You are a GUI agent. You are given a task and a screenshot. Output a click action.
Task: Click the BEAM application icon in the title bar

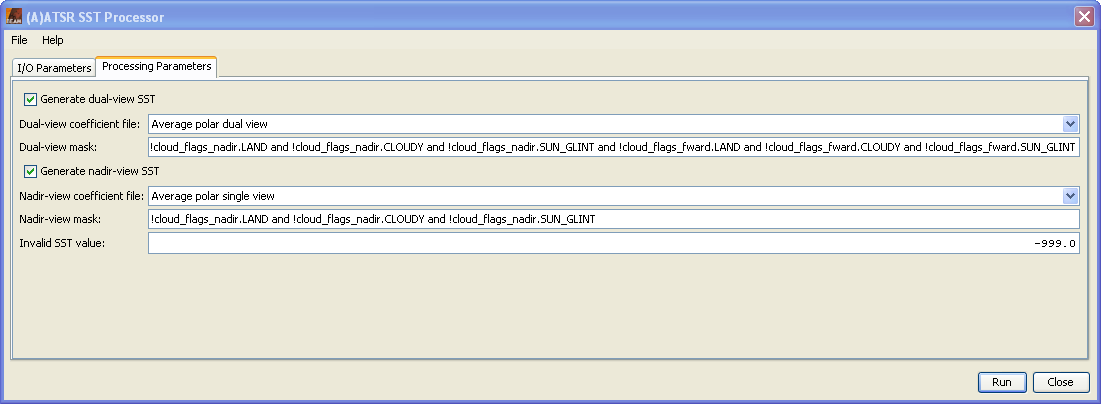(x=14, y=17)
